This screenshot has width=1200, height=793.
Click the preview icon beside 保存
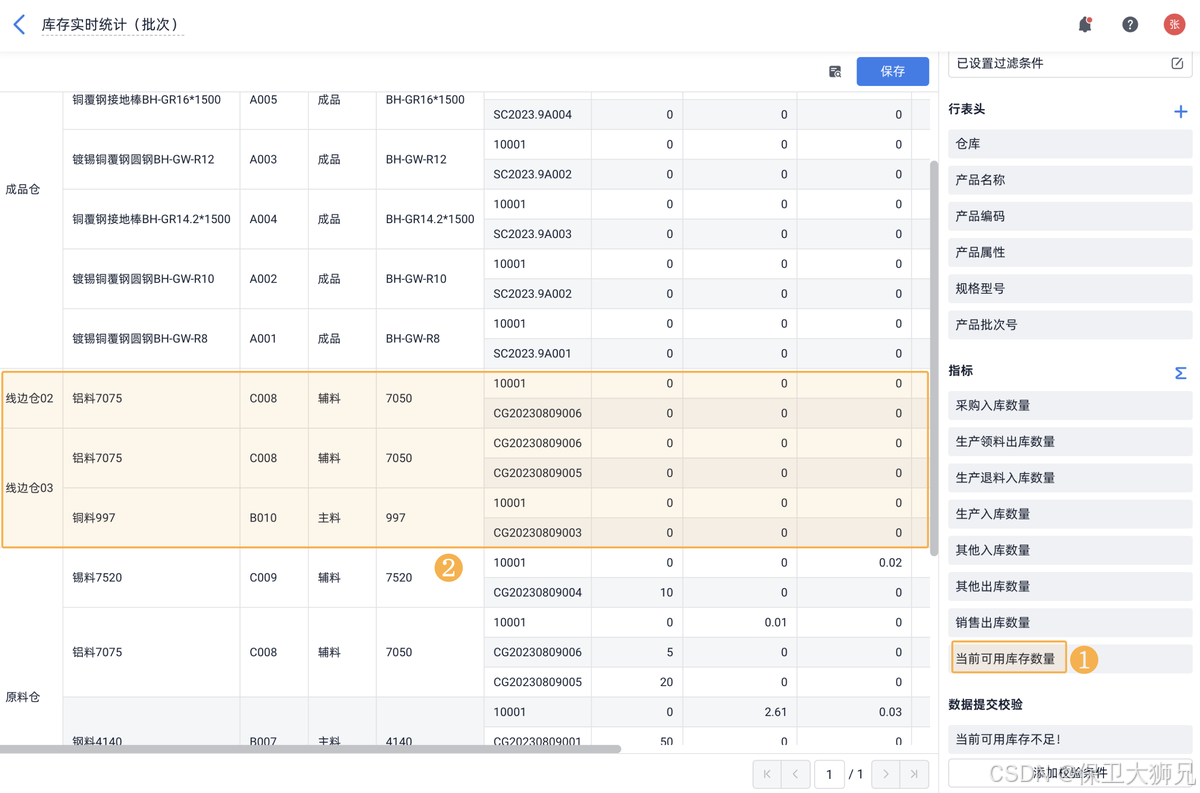pyautogui.click(x=835, y=71)
